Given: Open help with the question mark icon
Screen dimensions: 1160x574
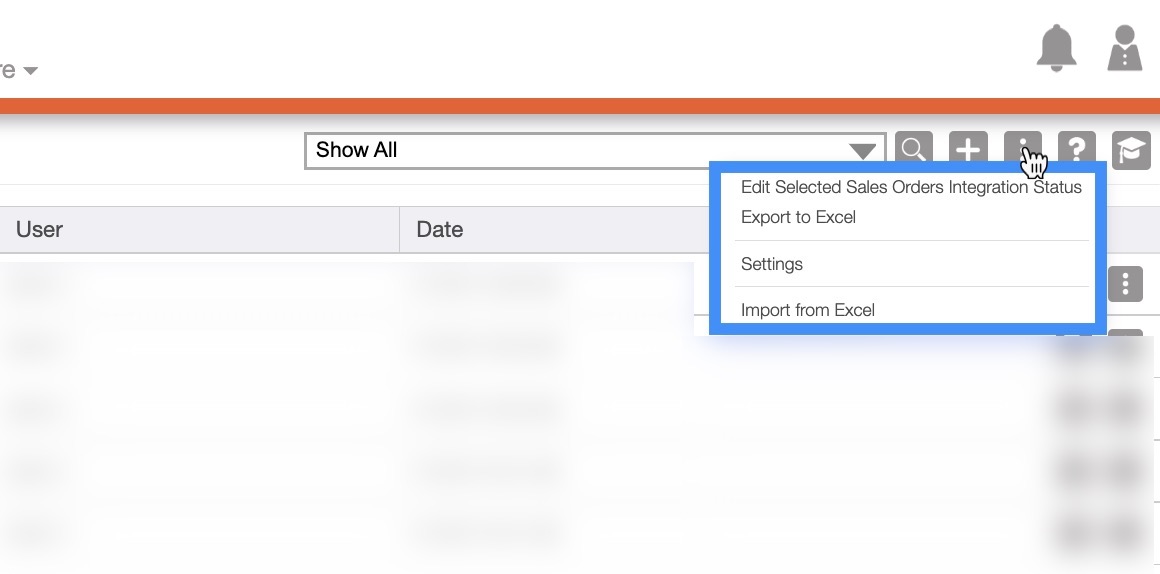Looking at the screenshot, I should coord(1076,150).
